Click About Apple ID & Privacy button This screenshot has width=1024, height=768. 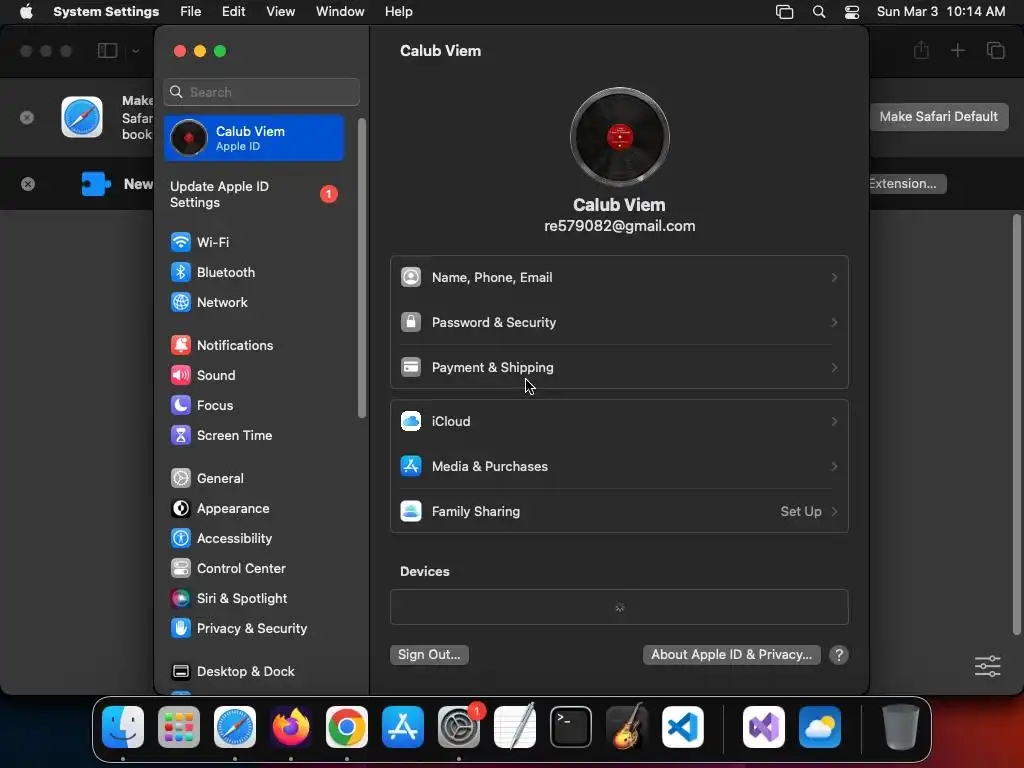[731, 655]
